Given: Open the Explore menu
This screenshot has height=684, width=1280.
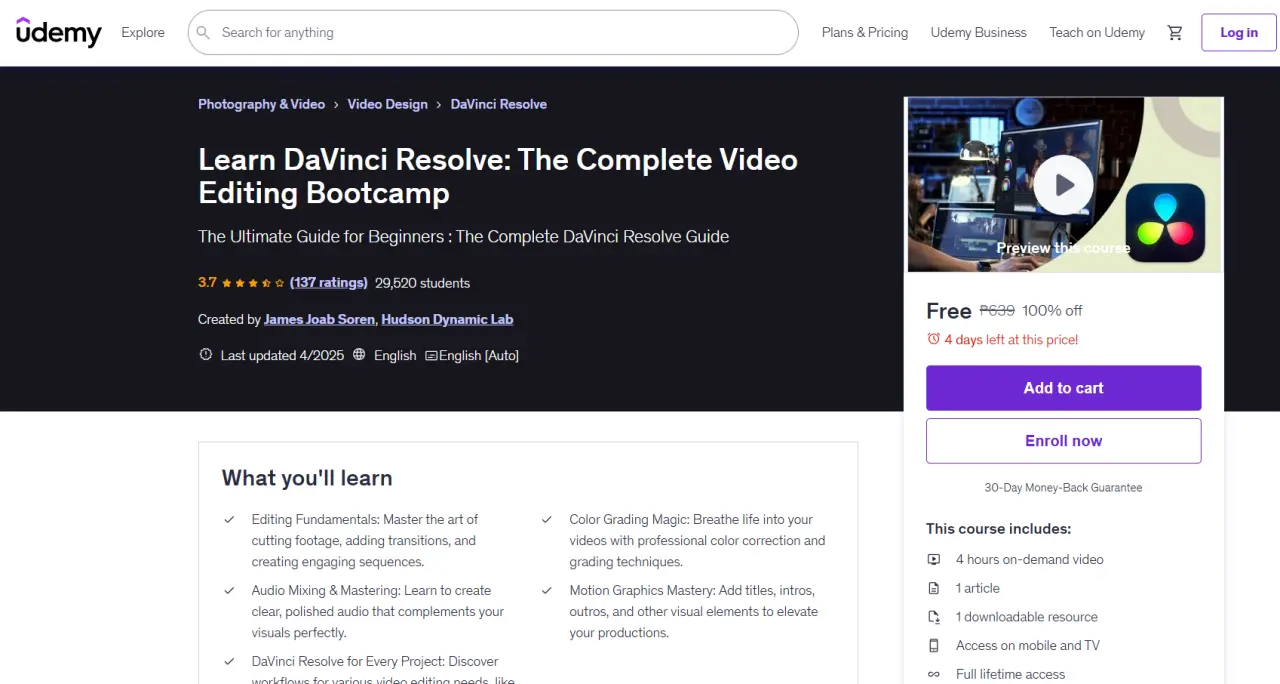Looking at the screenshot, I should coord(143,33).
